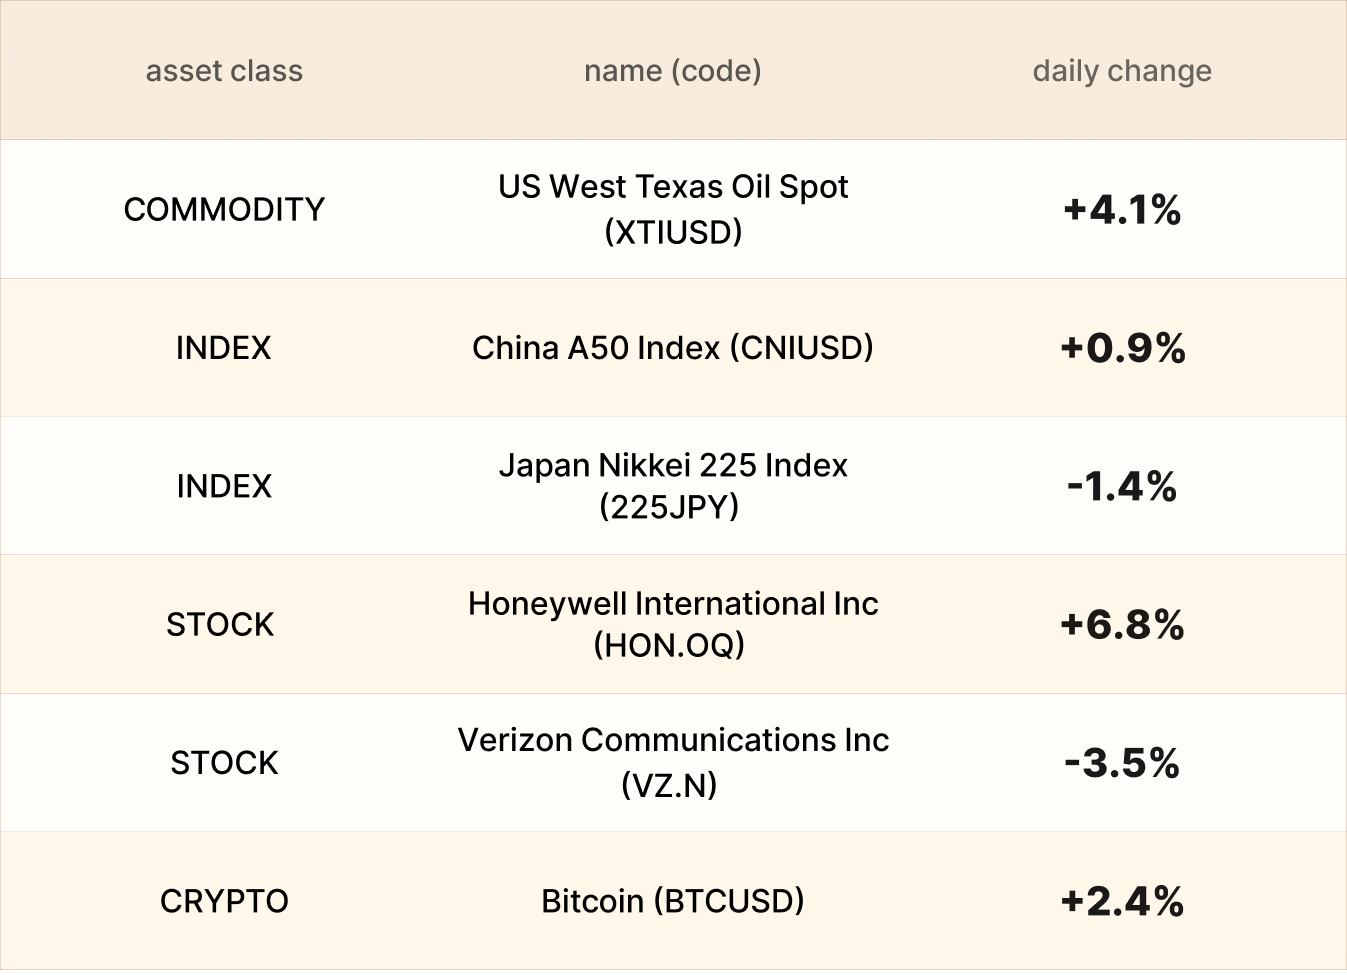
Task: Click STOCK cell in the Verizon row
Action: [224, 762]
